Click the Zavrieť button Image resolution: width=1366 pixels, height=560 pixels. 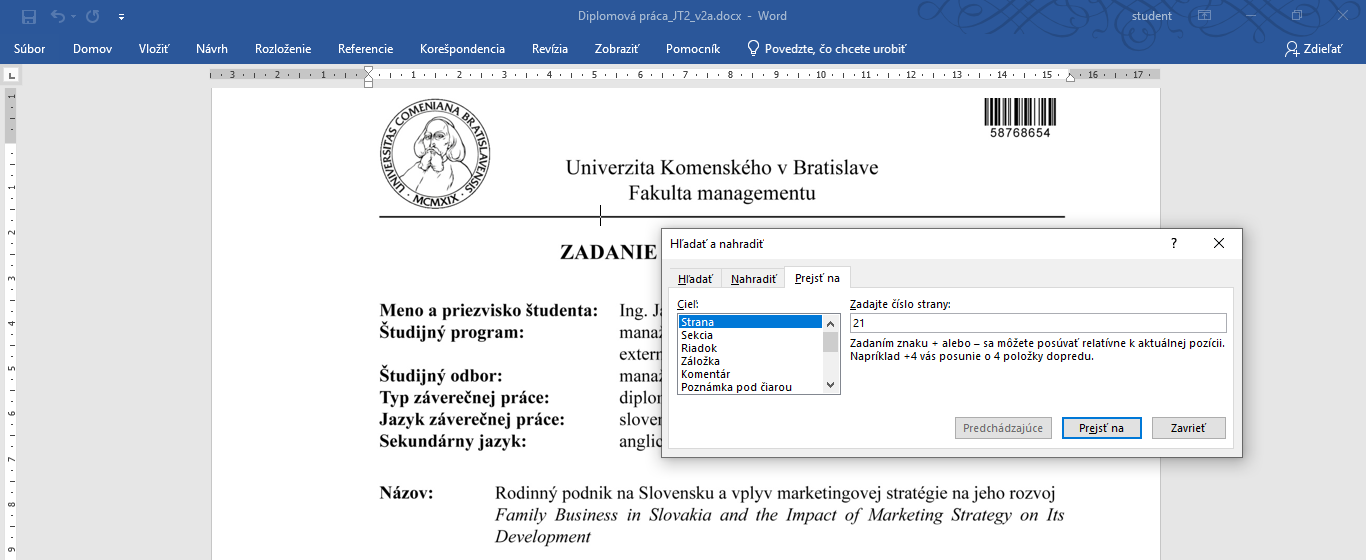tap(1188, 428)
